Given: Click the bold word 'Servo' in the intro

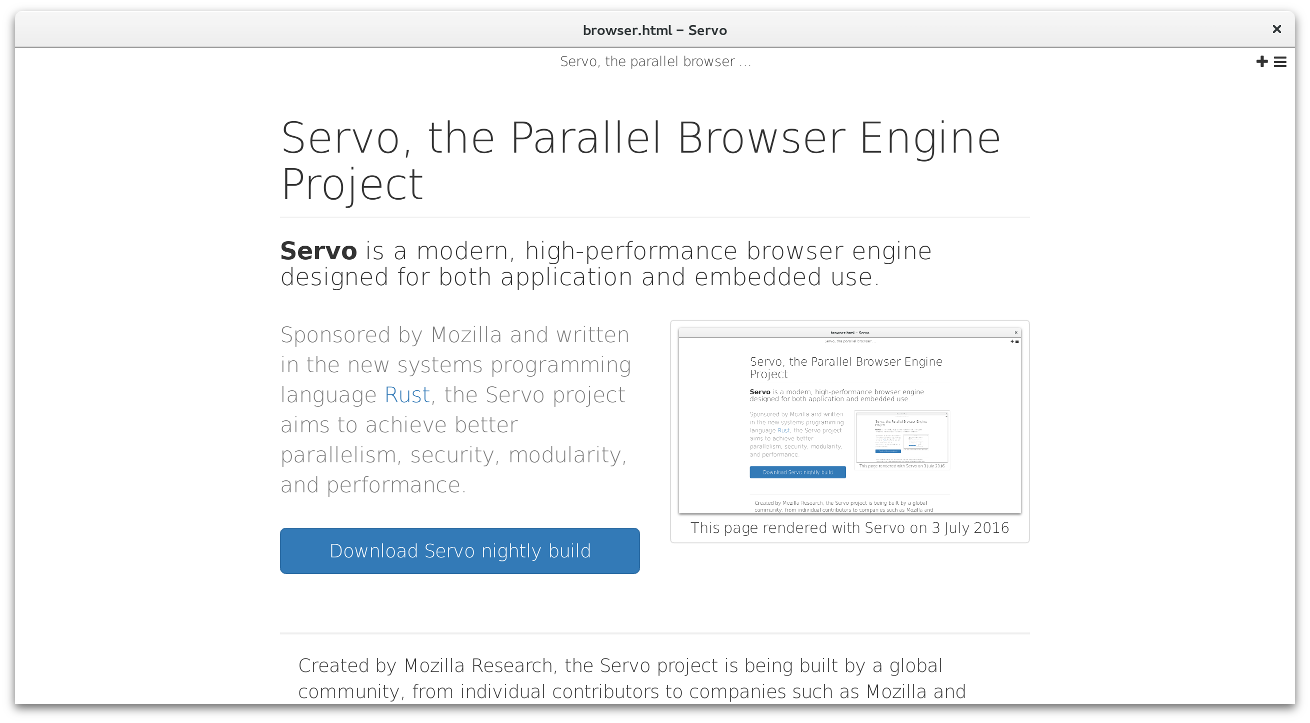Looking at the screenshot, I should point(318,251).
